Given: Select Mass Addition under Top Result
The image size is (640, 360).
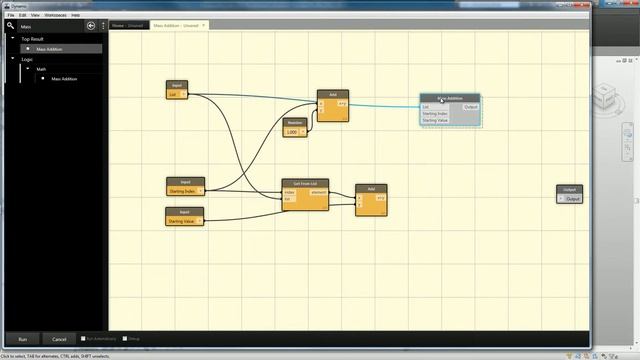Looking at the screenshot, I should (61, 49).
